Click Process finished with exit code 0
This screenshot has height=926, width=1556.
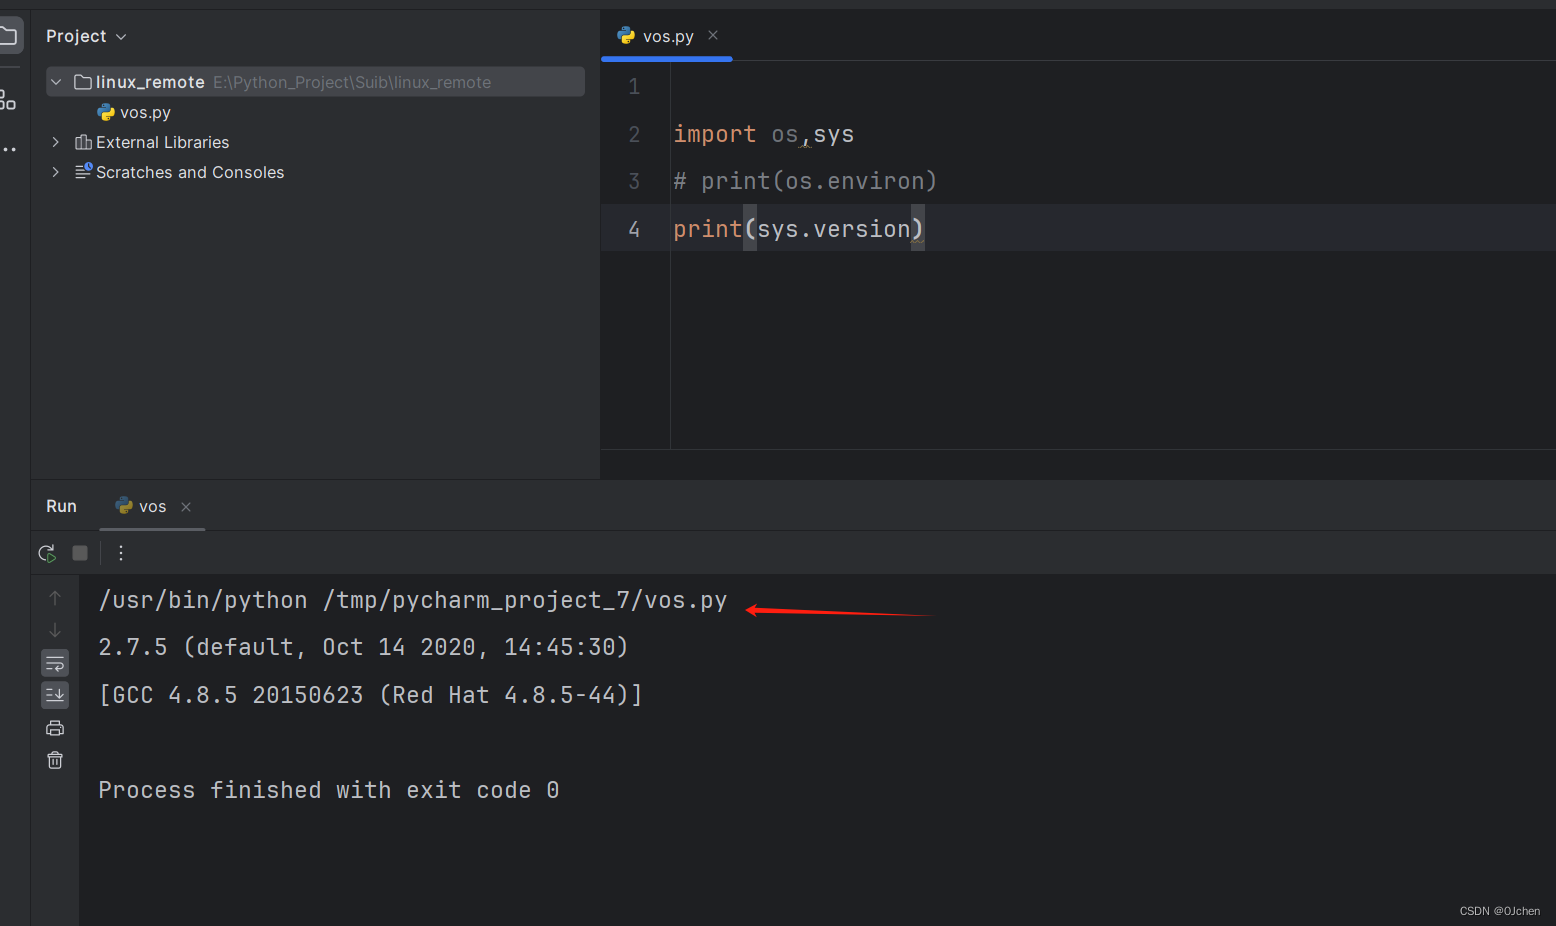(329, 790)
